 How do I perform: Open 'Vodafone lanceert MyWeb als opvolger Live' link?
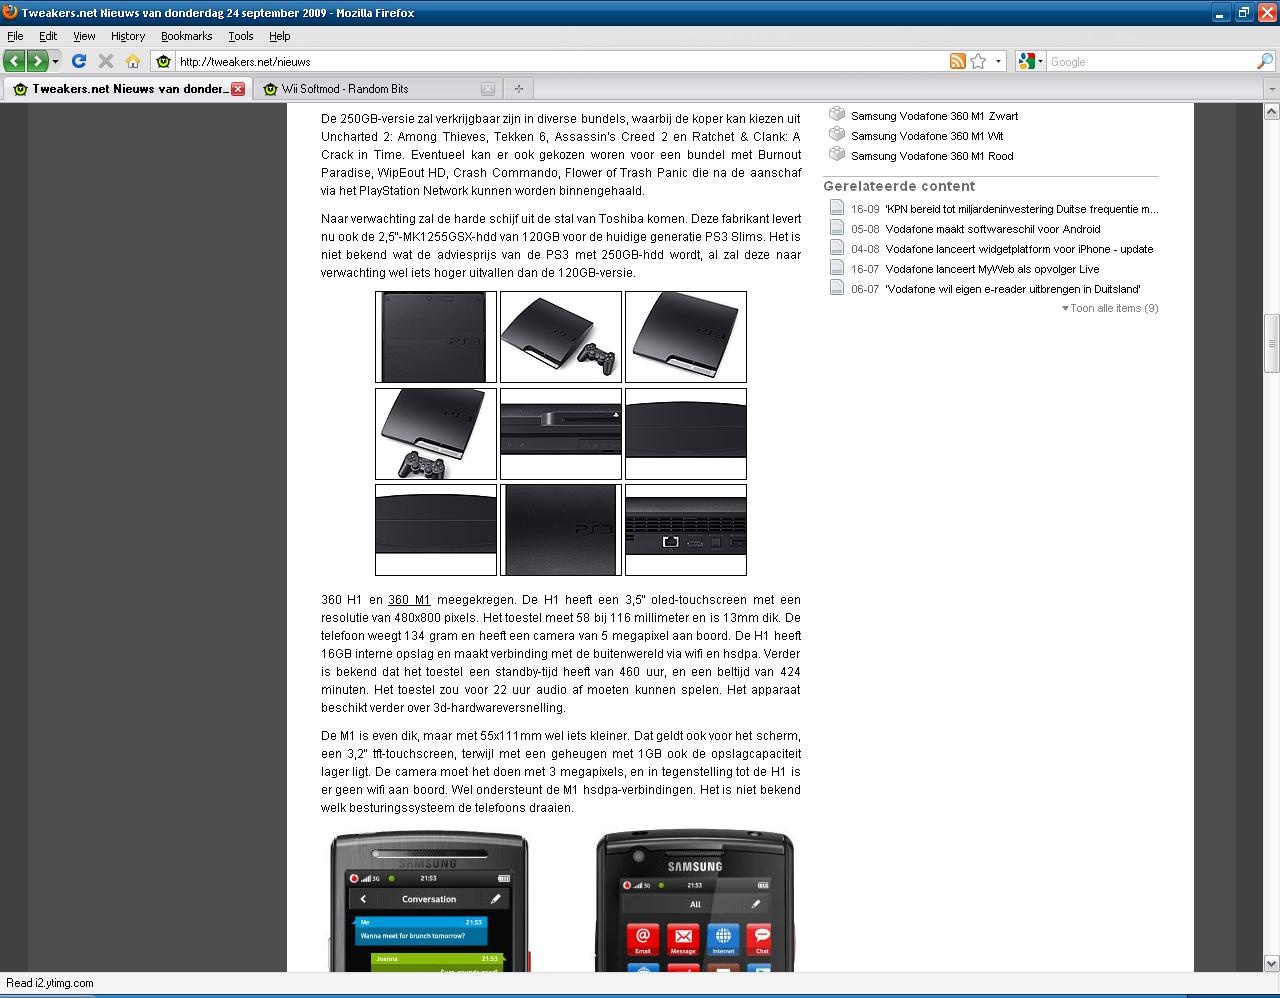[992, 269]
